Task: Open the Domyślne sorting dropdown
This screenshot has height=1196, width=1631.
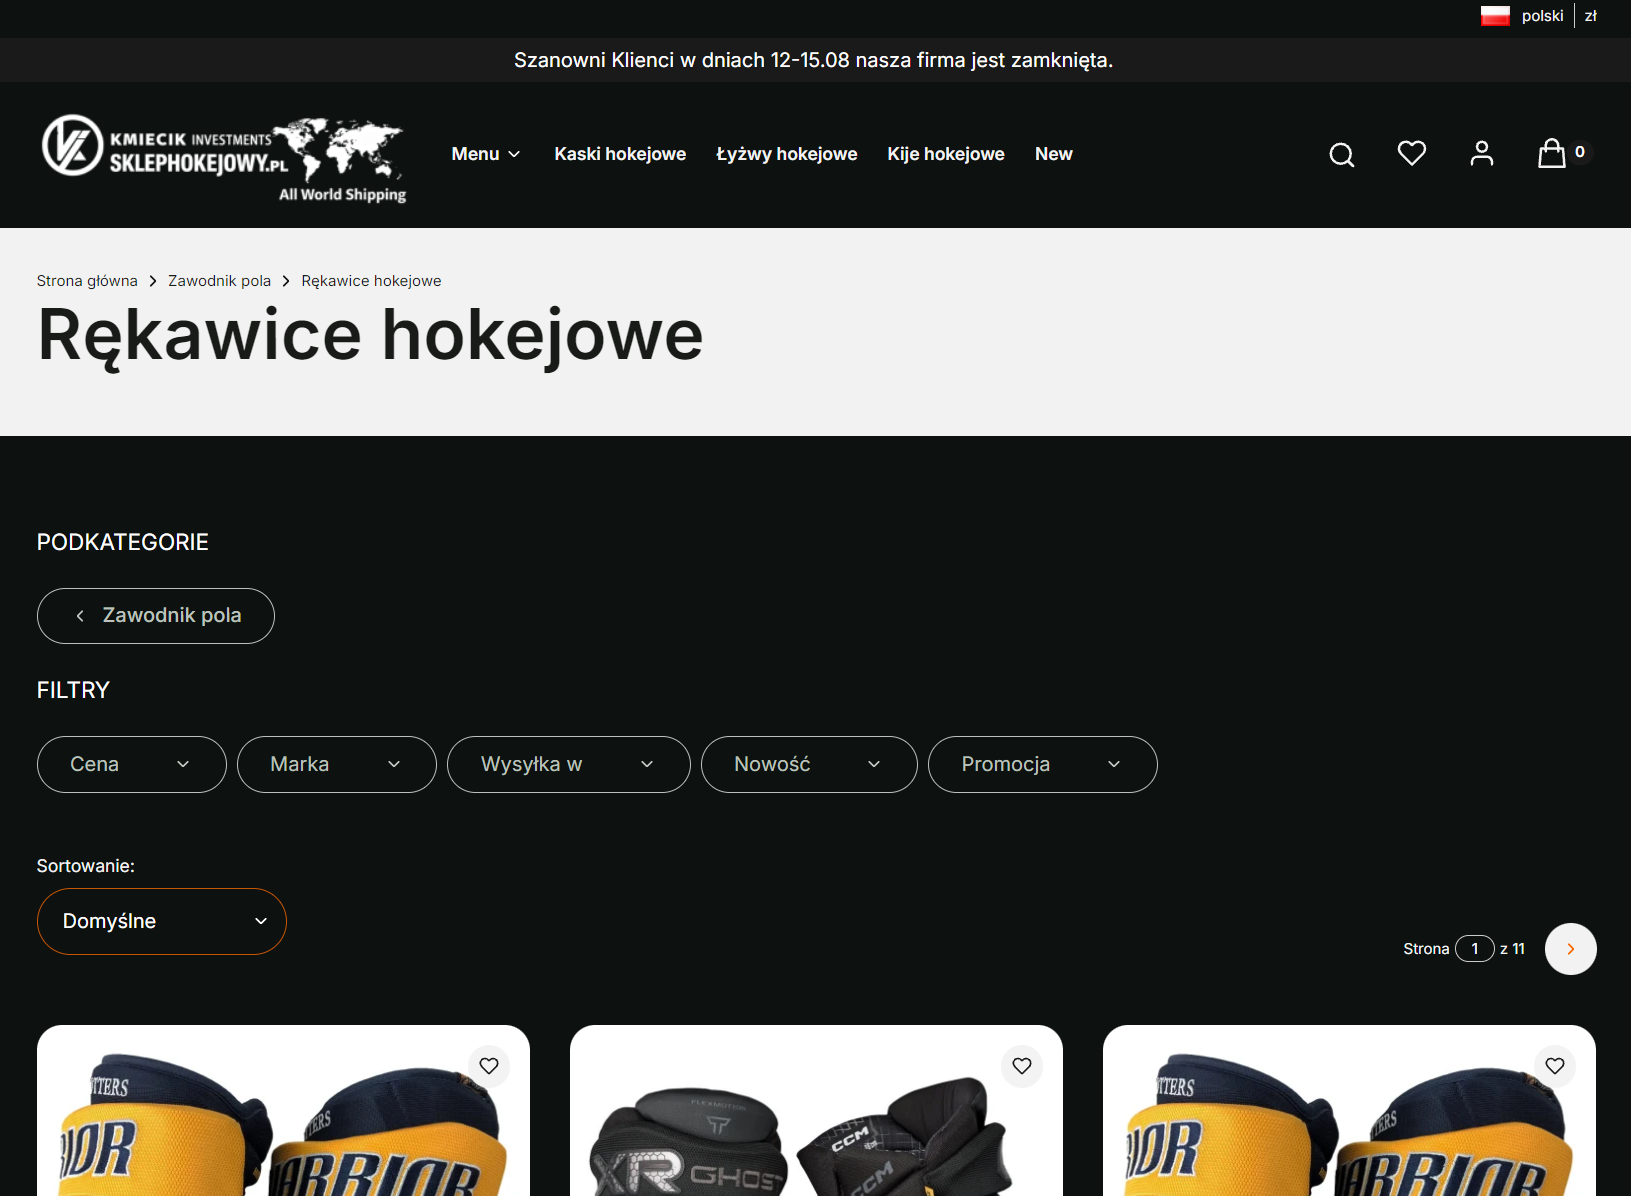Action: (162, 921)
